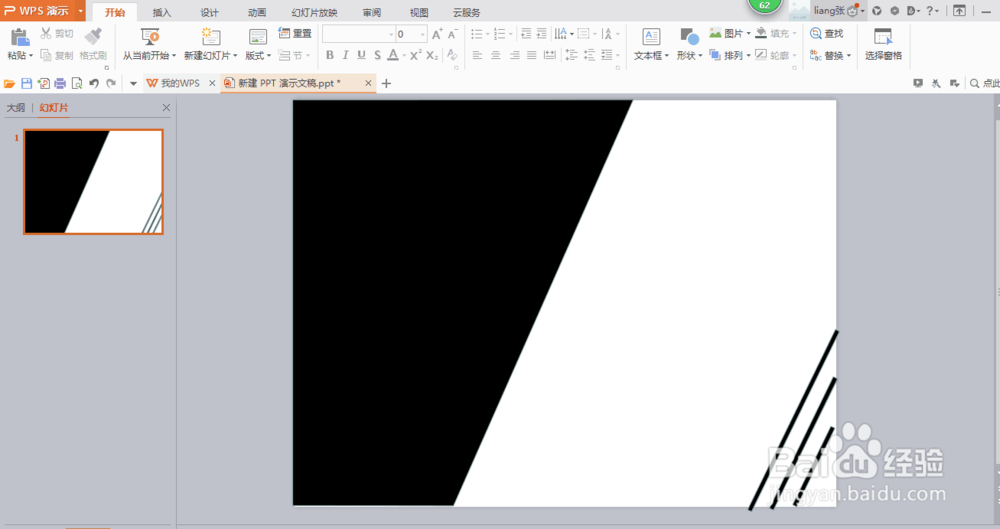Center align the text
The image size is (1000, 529).
[x=496, y=56]
